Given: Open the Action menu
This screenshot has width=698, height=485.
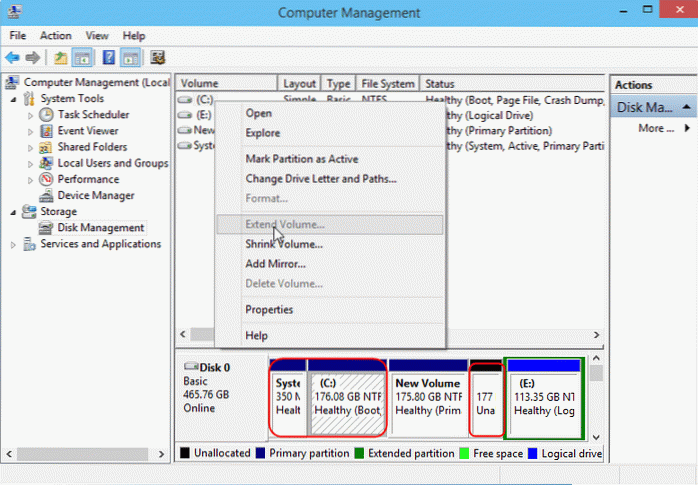Looking at the screenshot, I should 56,36.
